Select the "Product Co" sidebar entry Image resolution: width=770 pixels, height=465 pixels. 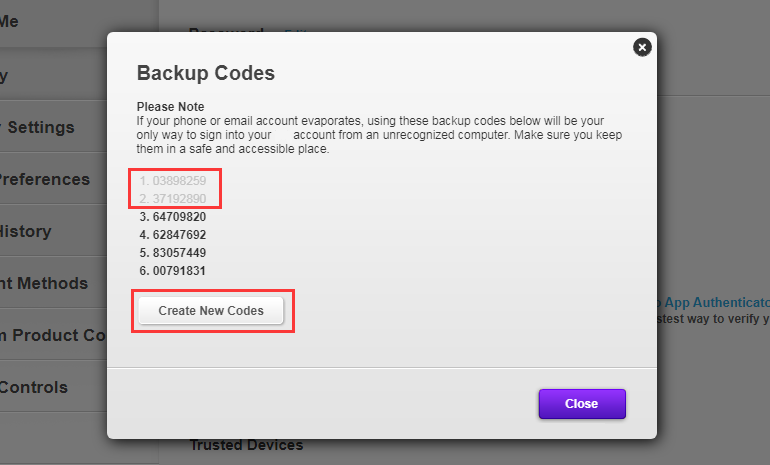pos(50,335)
